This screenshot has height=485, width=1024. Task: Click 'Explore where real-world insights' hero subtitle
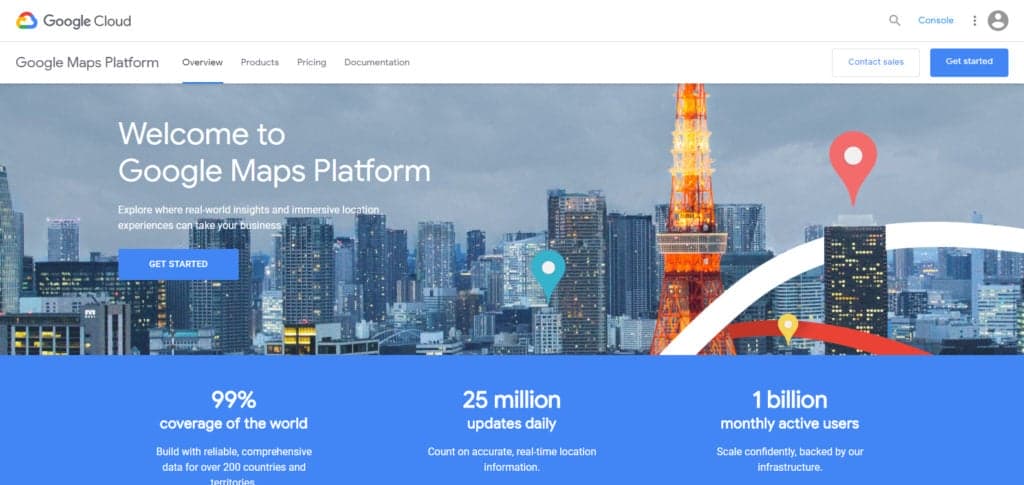tap(248, 217)
